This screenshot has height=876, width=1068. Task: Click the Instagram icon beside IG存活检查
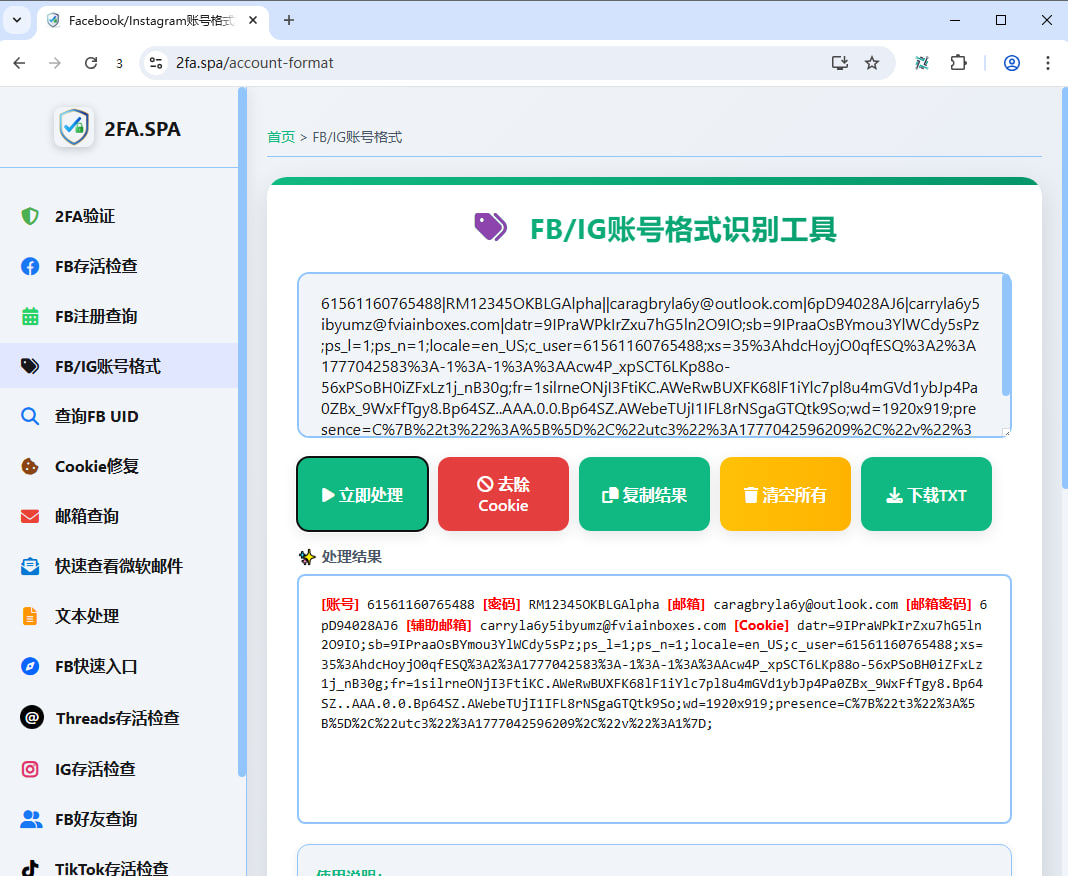[30, 769]
